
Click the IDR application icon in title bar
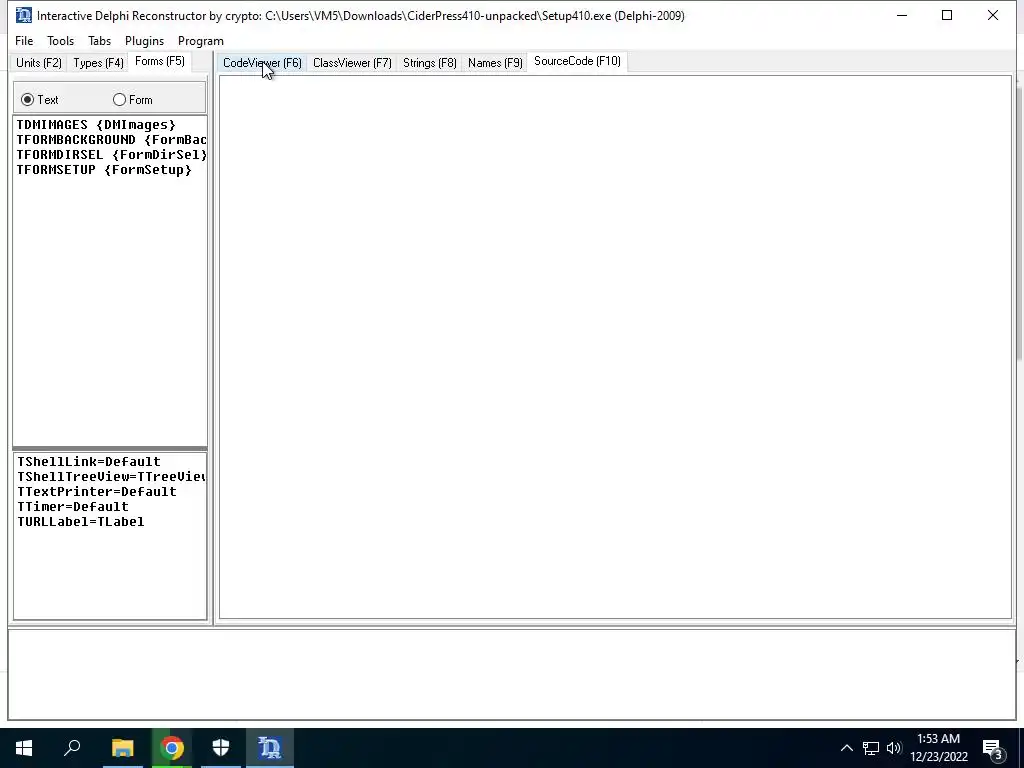(24, 15)
